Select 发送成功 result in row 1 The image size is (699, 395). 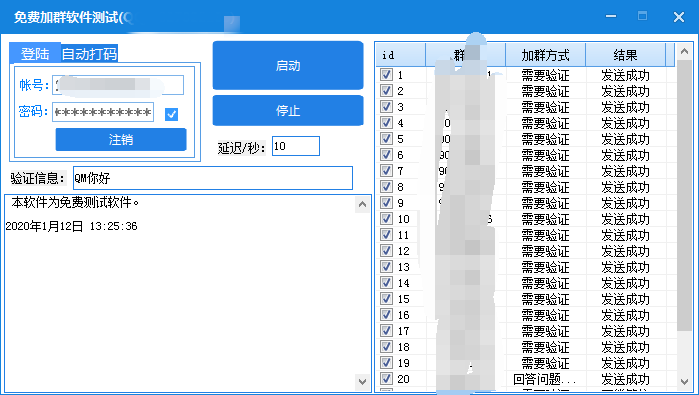(x=625, y=75)
